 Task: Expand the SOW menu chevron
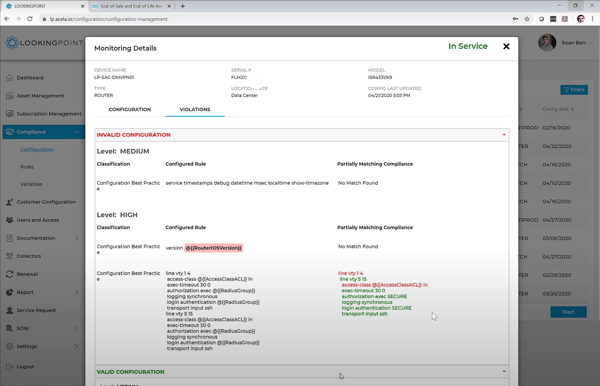coord(76,328)
